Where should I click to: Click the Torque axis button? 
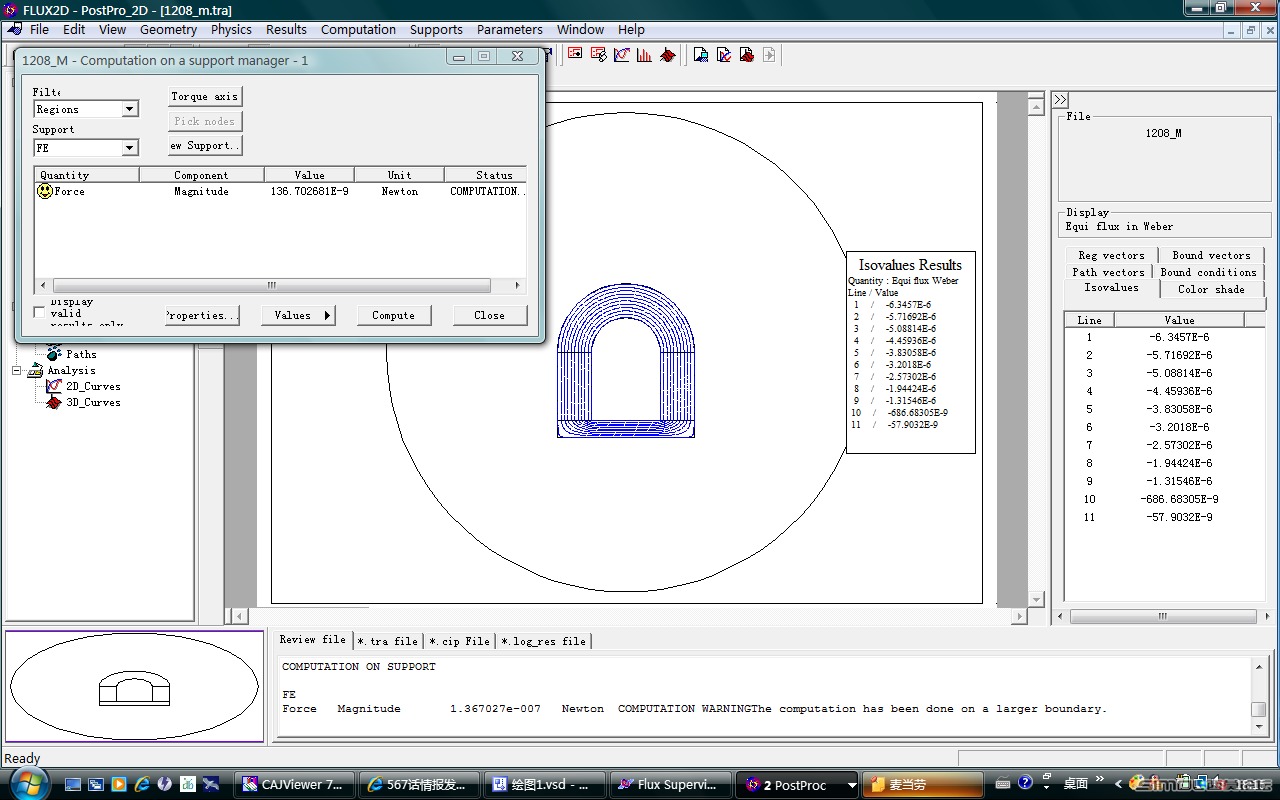(x=205, y=96)
